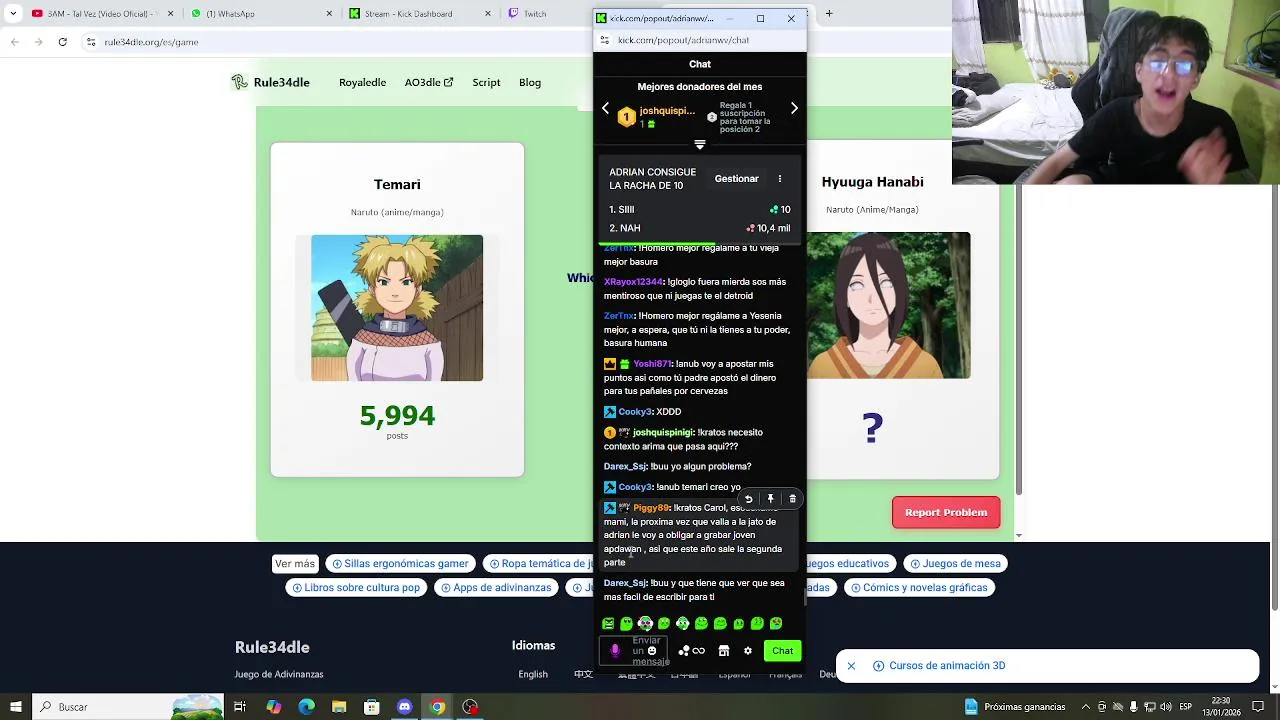The width and height of the screenshot is (1280, 720).
Task: Click username Cooky3 saying XDDD
Action: [x=635, y=412]
